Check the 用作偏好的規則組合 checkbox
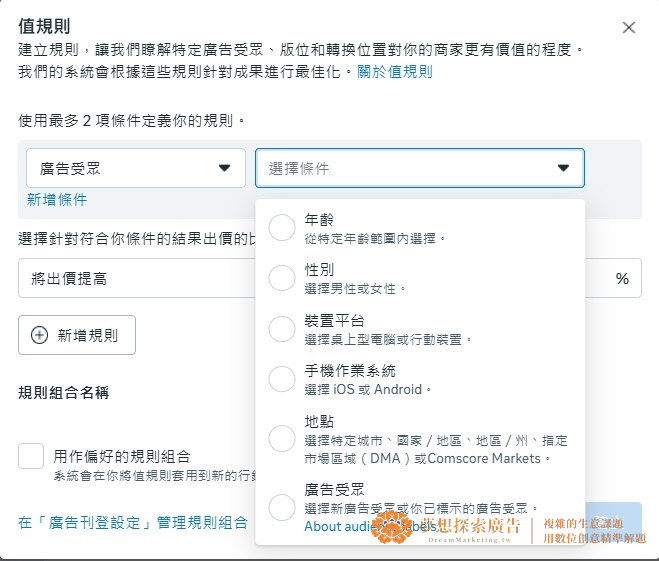This screenshot has height=561, width=659. point(31,456)
